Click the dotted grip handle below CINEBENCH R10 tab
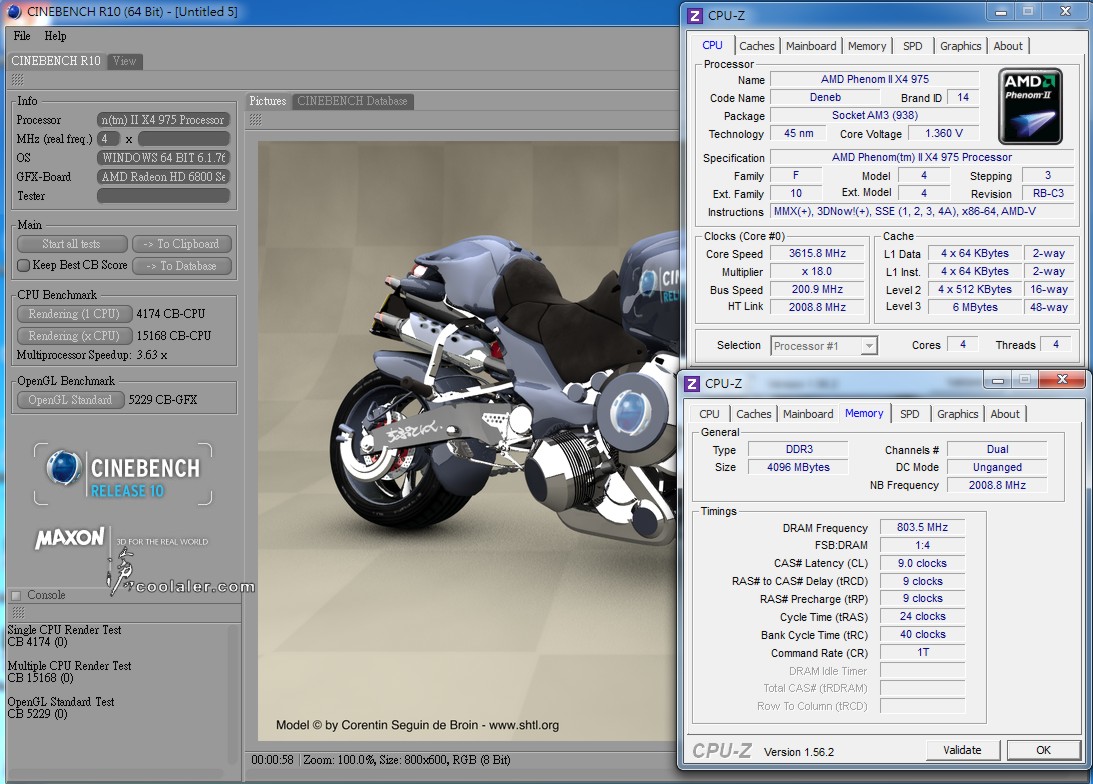 [x=17, y=80]
